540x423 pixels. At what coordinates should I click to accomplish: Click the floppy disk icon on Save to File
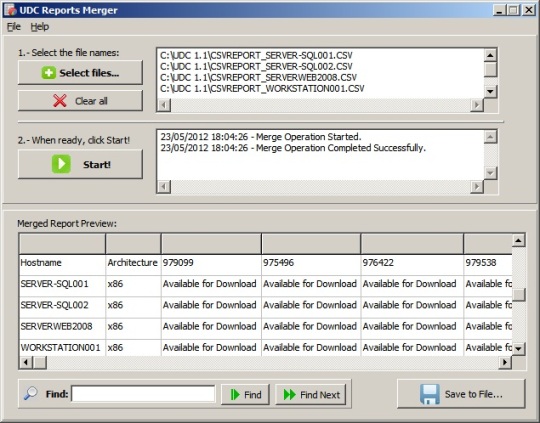tap(429, 394)
